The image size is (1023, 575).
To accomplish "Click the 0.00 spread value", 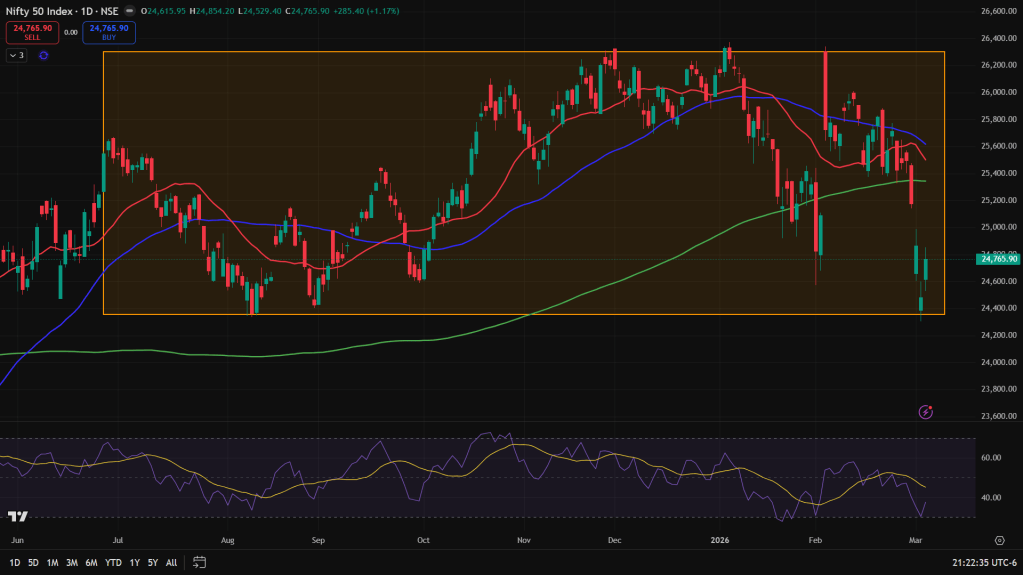I will tap(70, 33).
